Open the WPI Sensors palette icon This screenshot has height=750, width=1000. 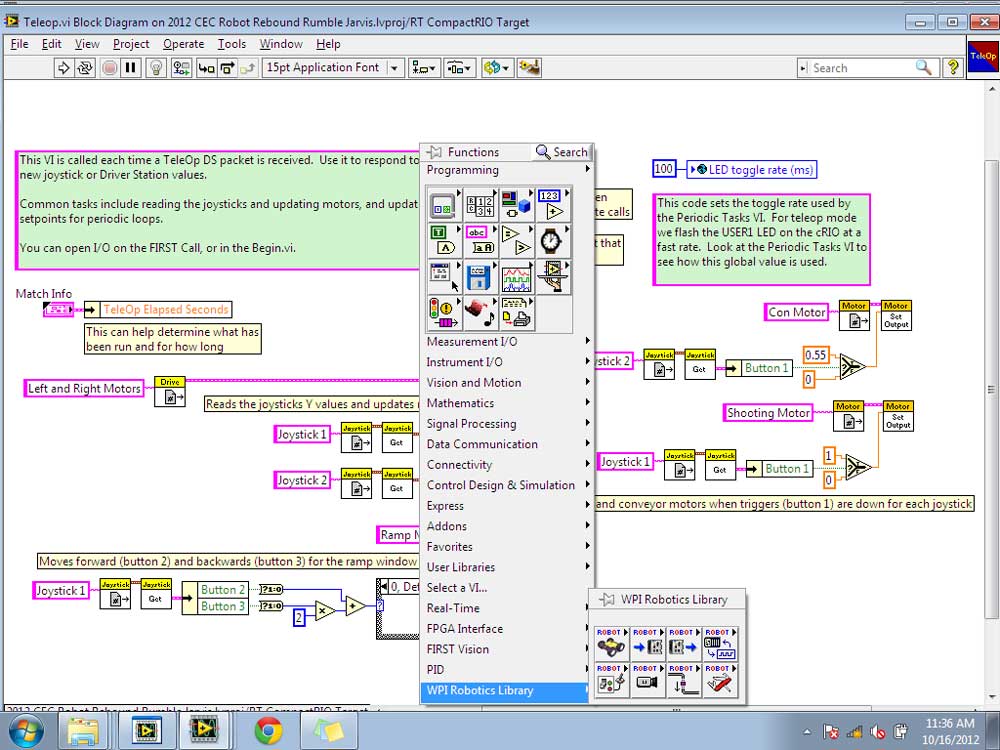(x=648, y=643)
